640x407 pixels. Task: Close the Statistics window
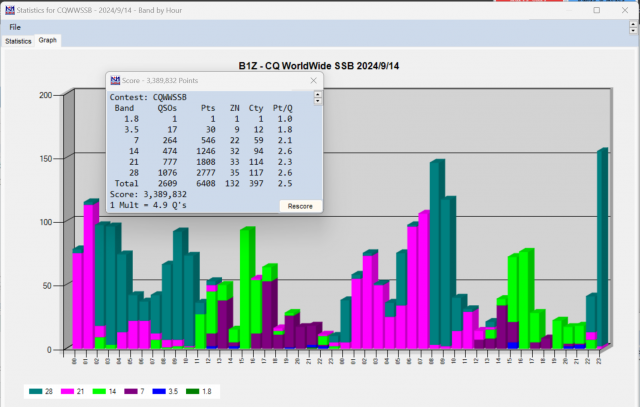(x=625, y=10)
